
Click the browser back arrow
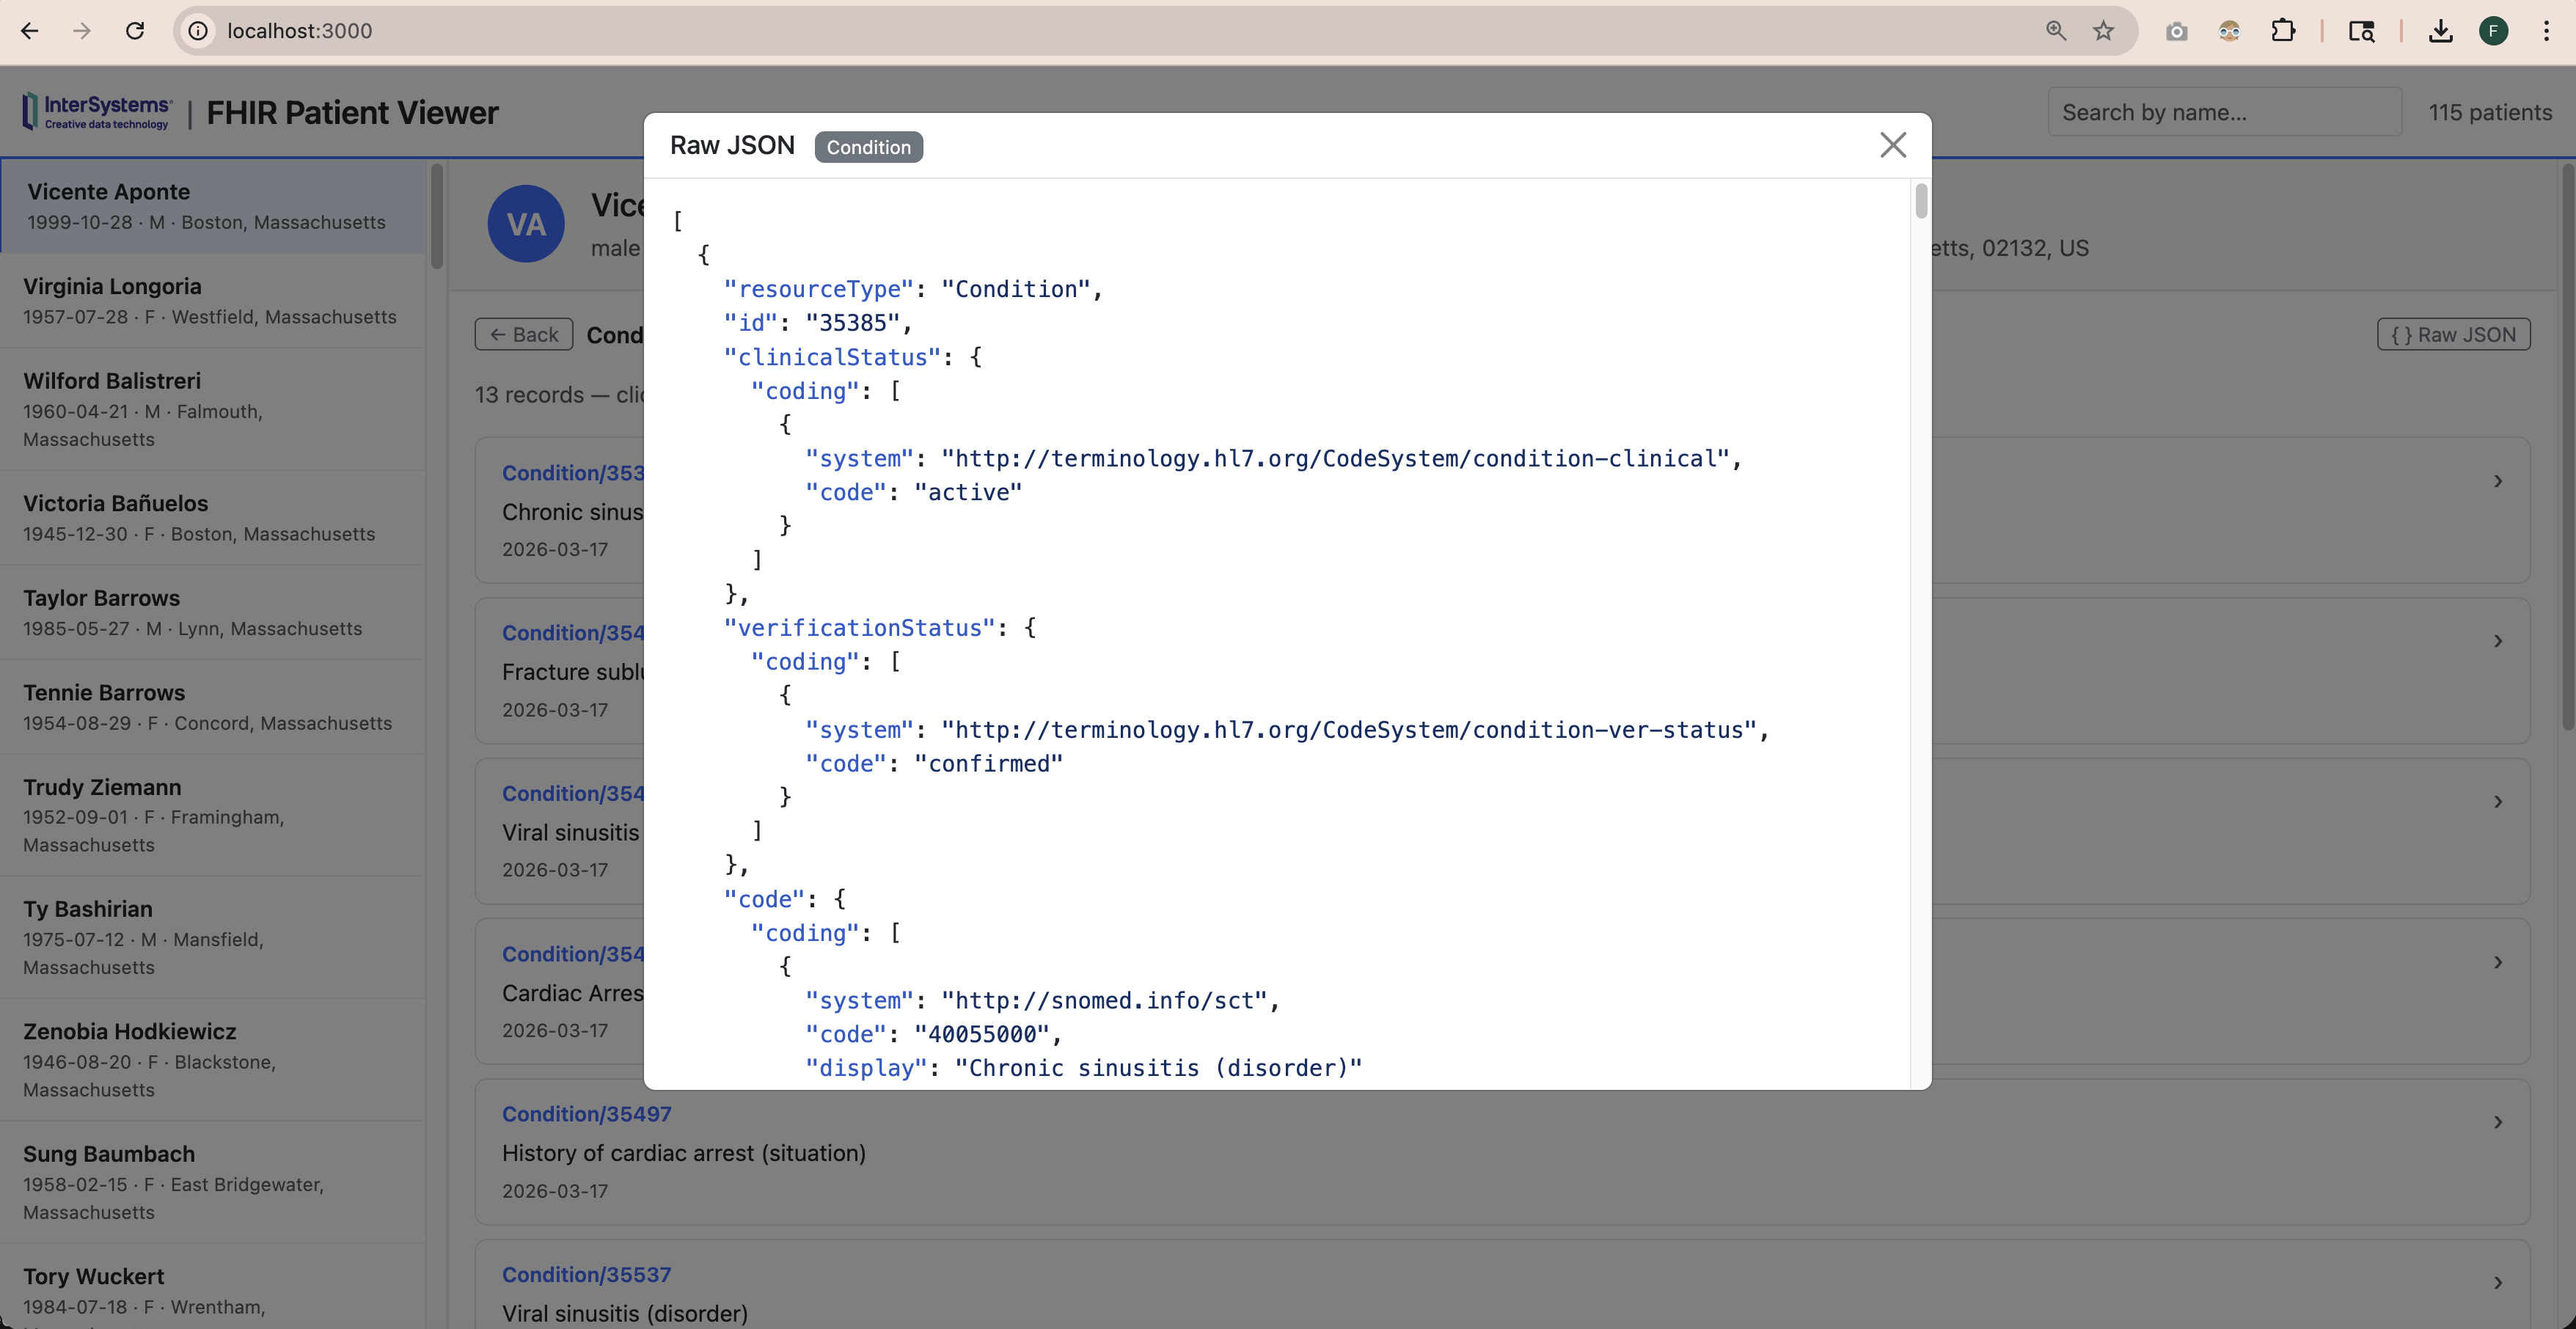click(30, 31)
